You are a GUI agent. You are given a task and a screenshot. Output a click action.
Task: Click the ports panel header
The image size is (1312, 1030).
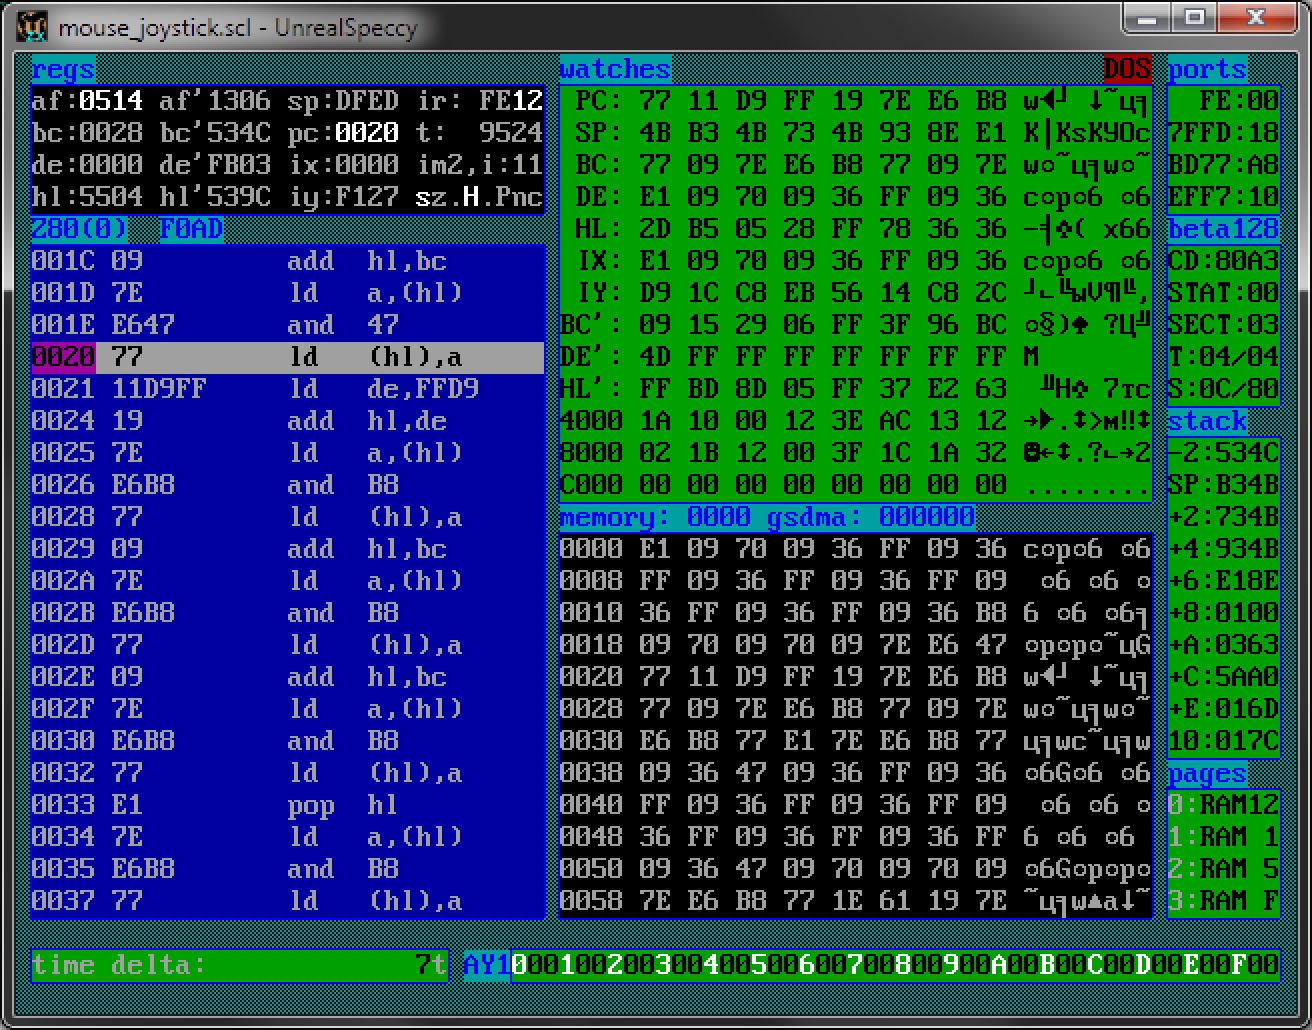[x=1206, y=68]
